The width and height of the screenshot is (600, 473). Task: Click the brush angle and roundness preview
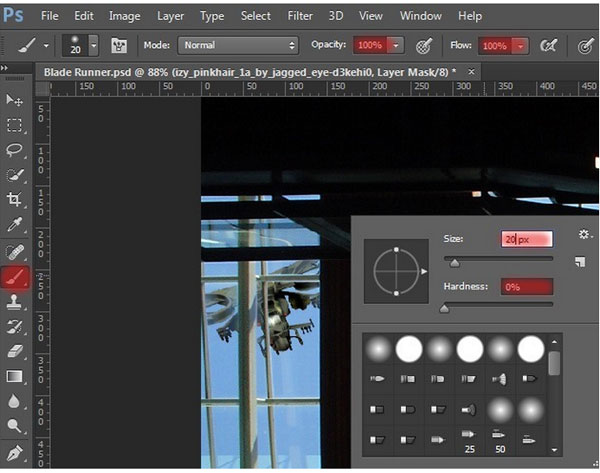click(396, 271)
